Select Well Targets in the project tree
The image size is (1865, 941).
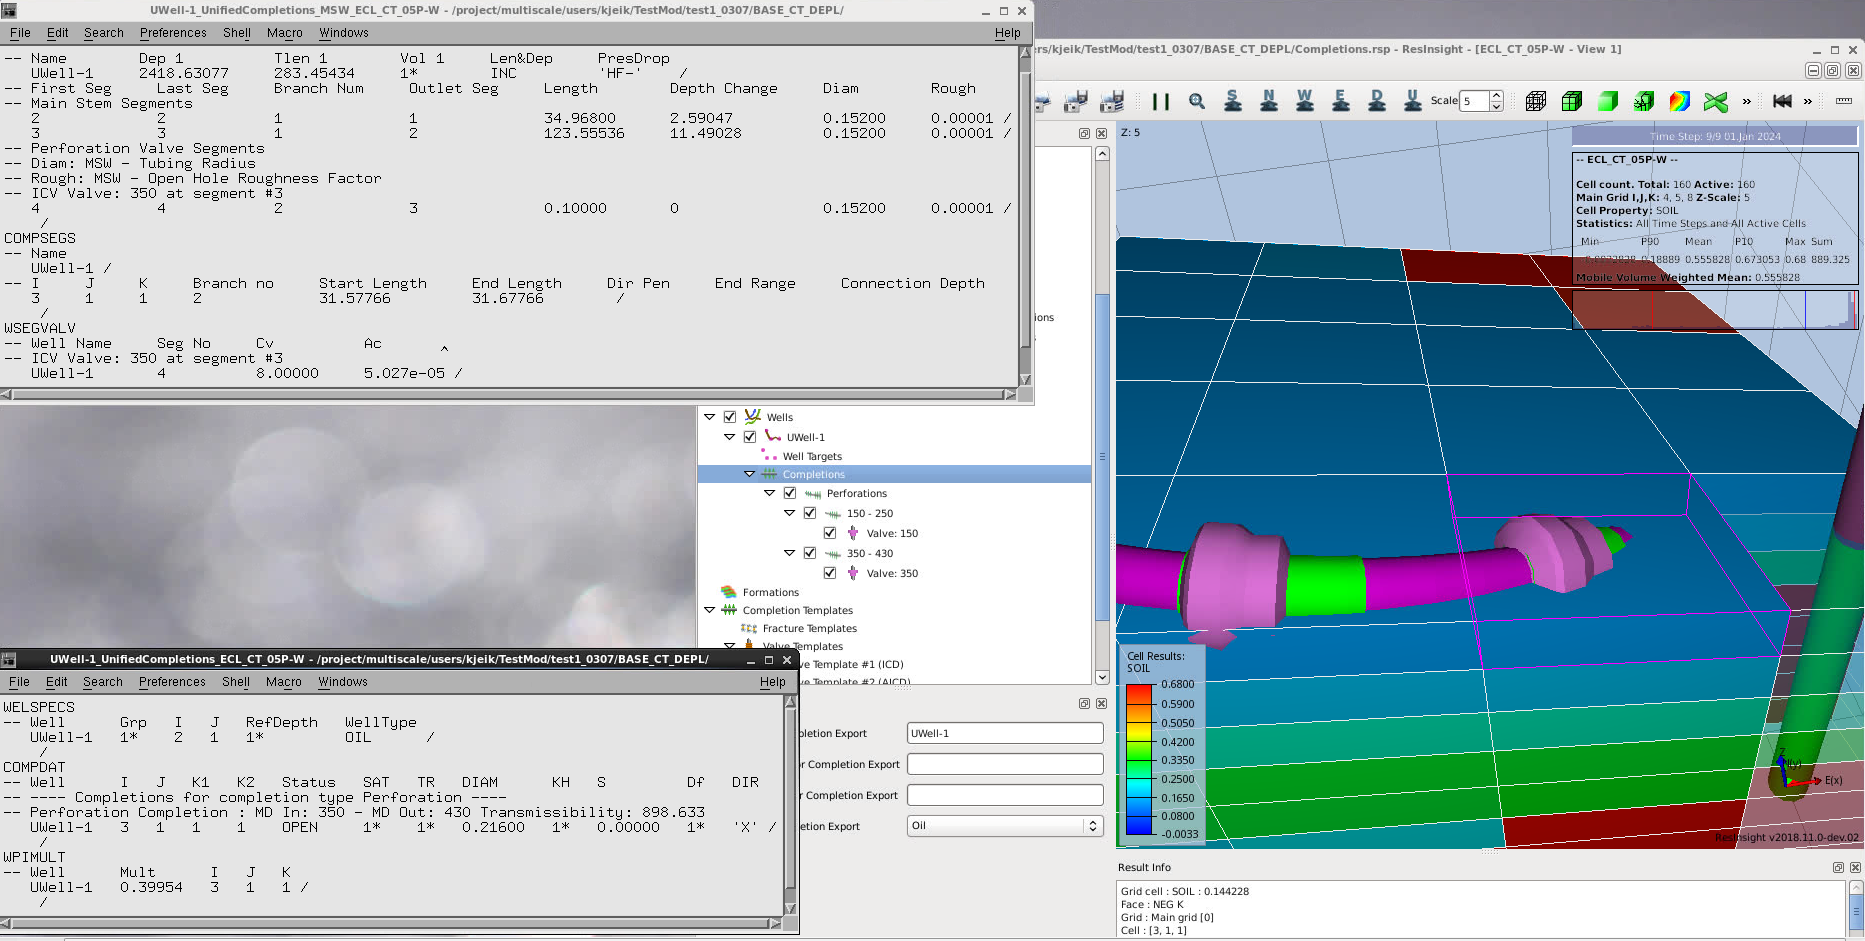point(812,456)
